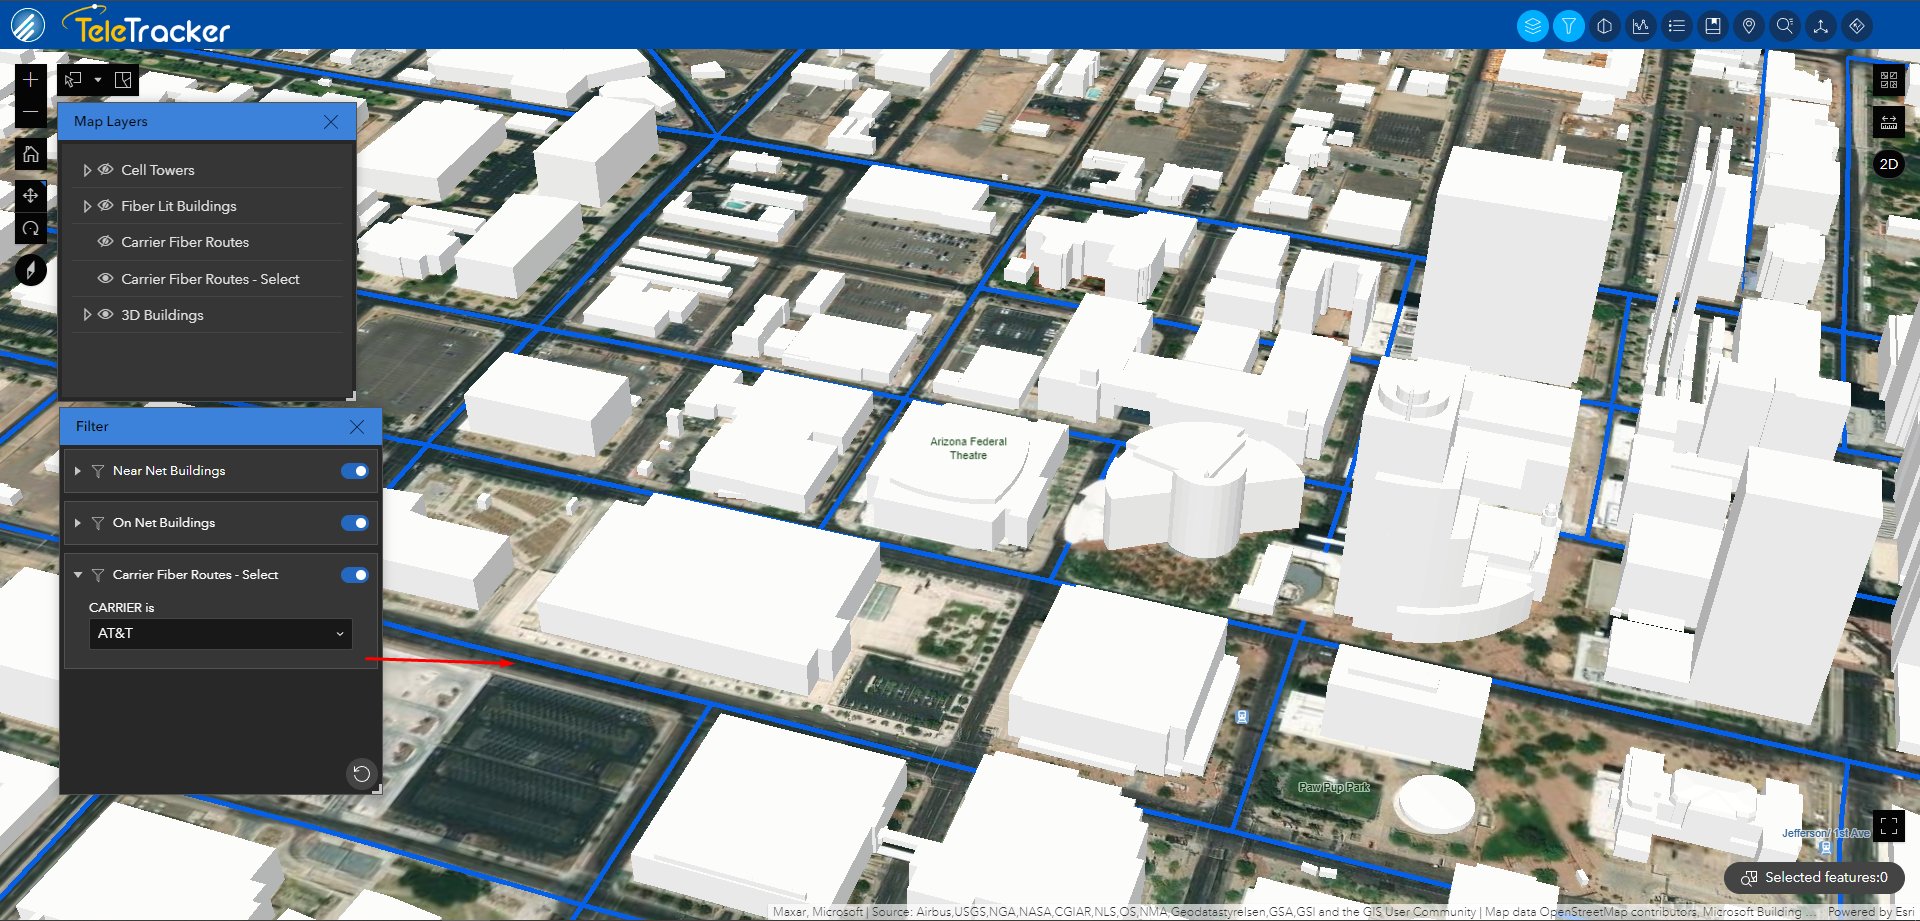
Task: Click the location pin icon in header
Action: coord(1748,26)
